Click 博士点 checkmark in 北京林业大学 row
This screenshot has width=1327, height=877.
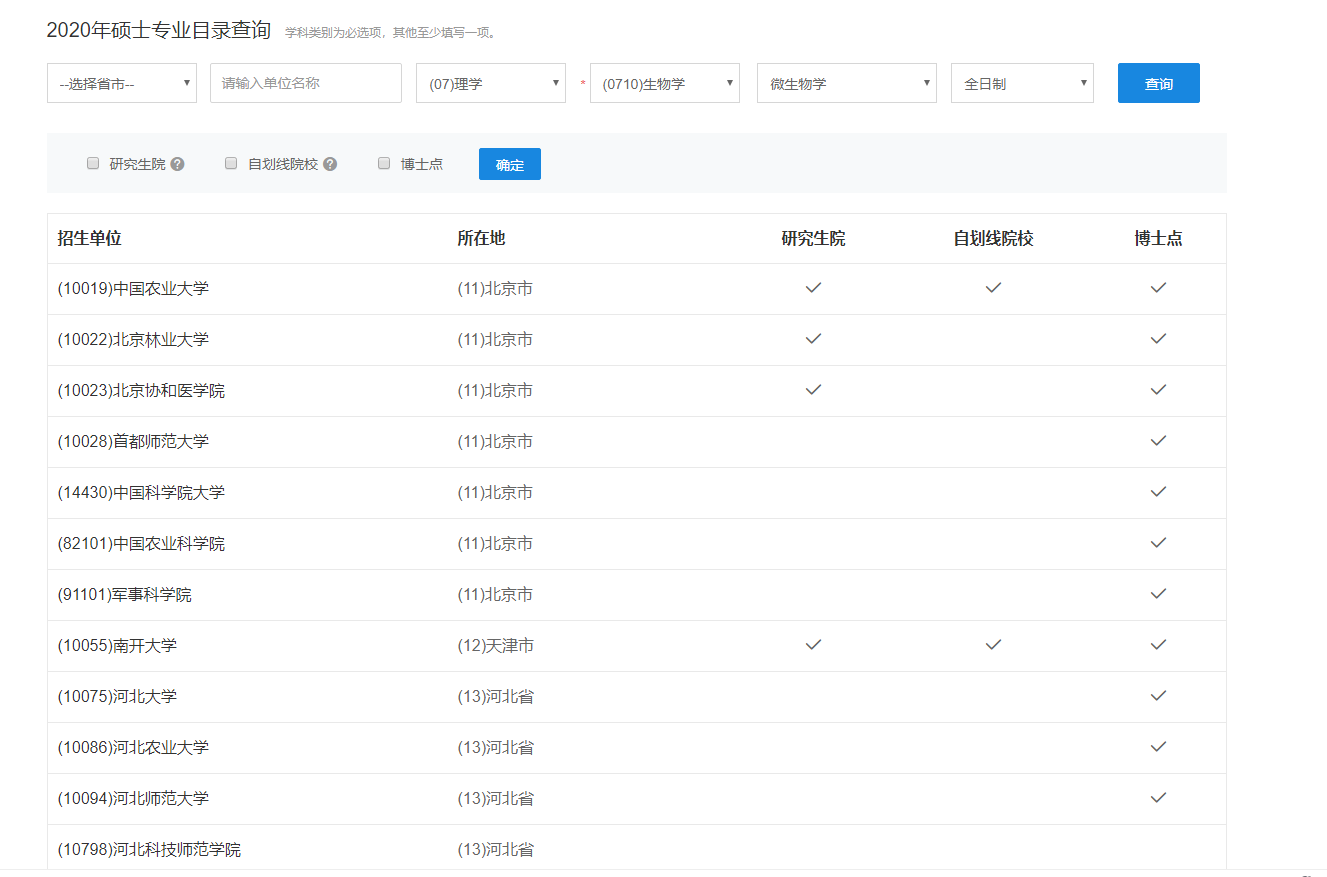(1158, 339)
